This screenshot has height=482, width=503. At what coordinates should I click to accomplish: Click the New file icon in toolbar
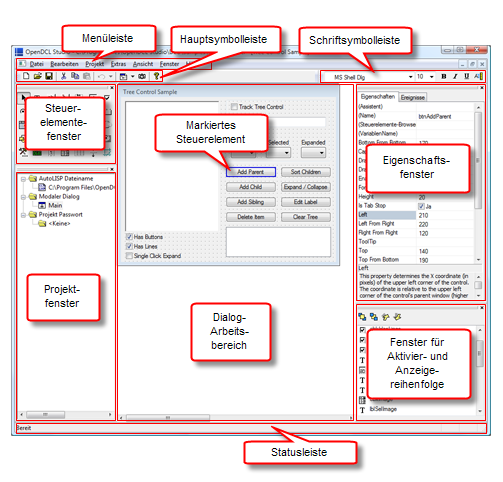tap(26, 76)
